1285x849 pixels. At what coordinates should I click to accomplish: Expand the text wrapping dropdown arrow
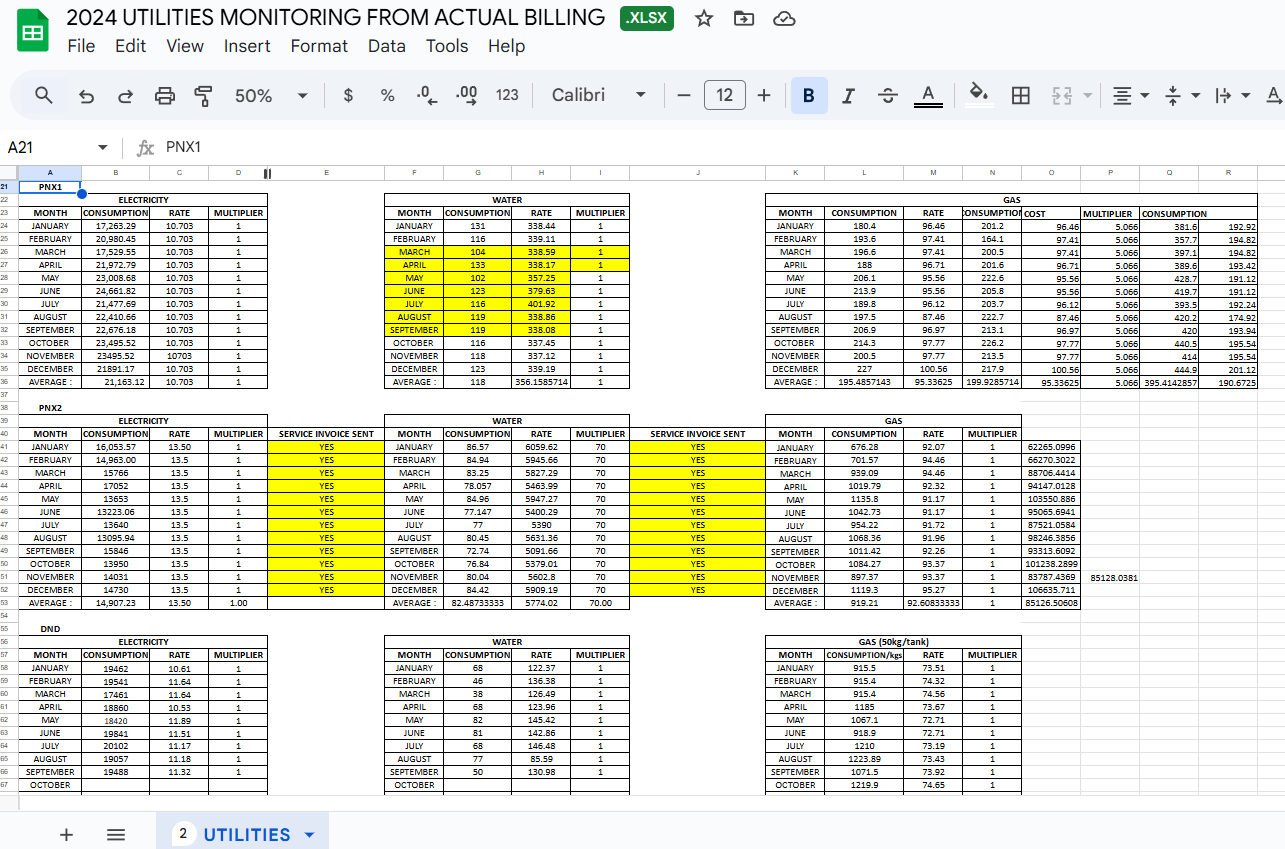coord(1246,95)
